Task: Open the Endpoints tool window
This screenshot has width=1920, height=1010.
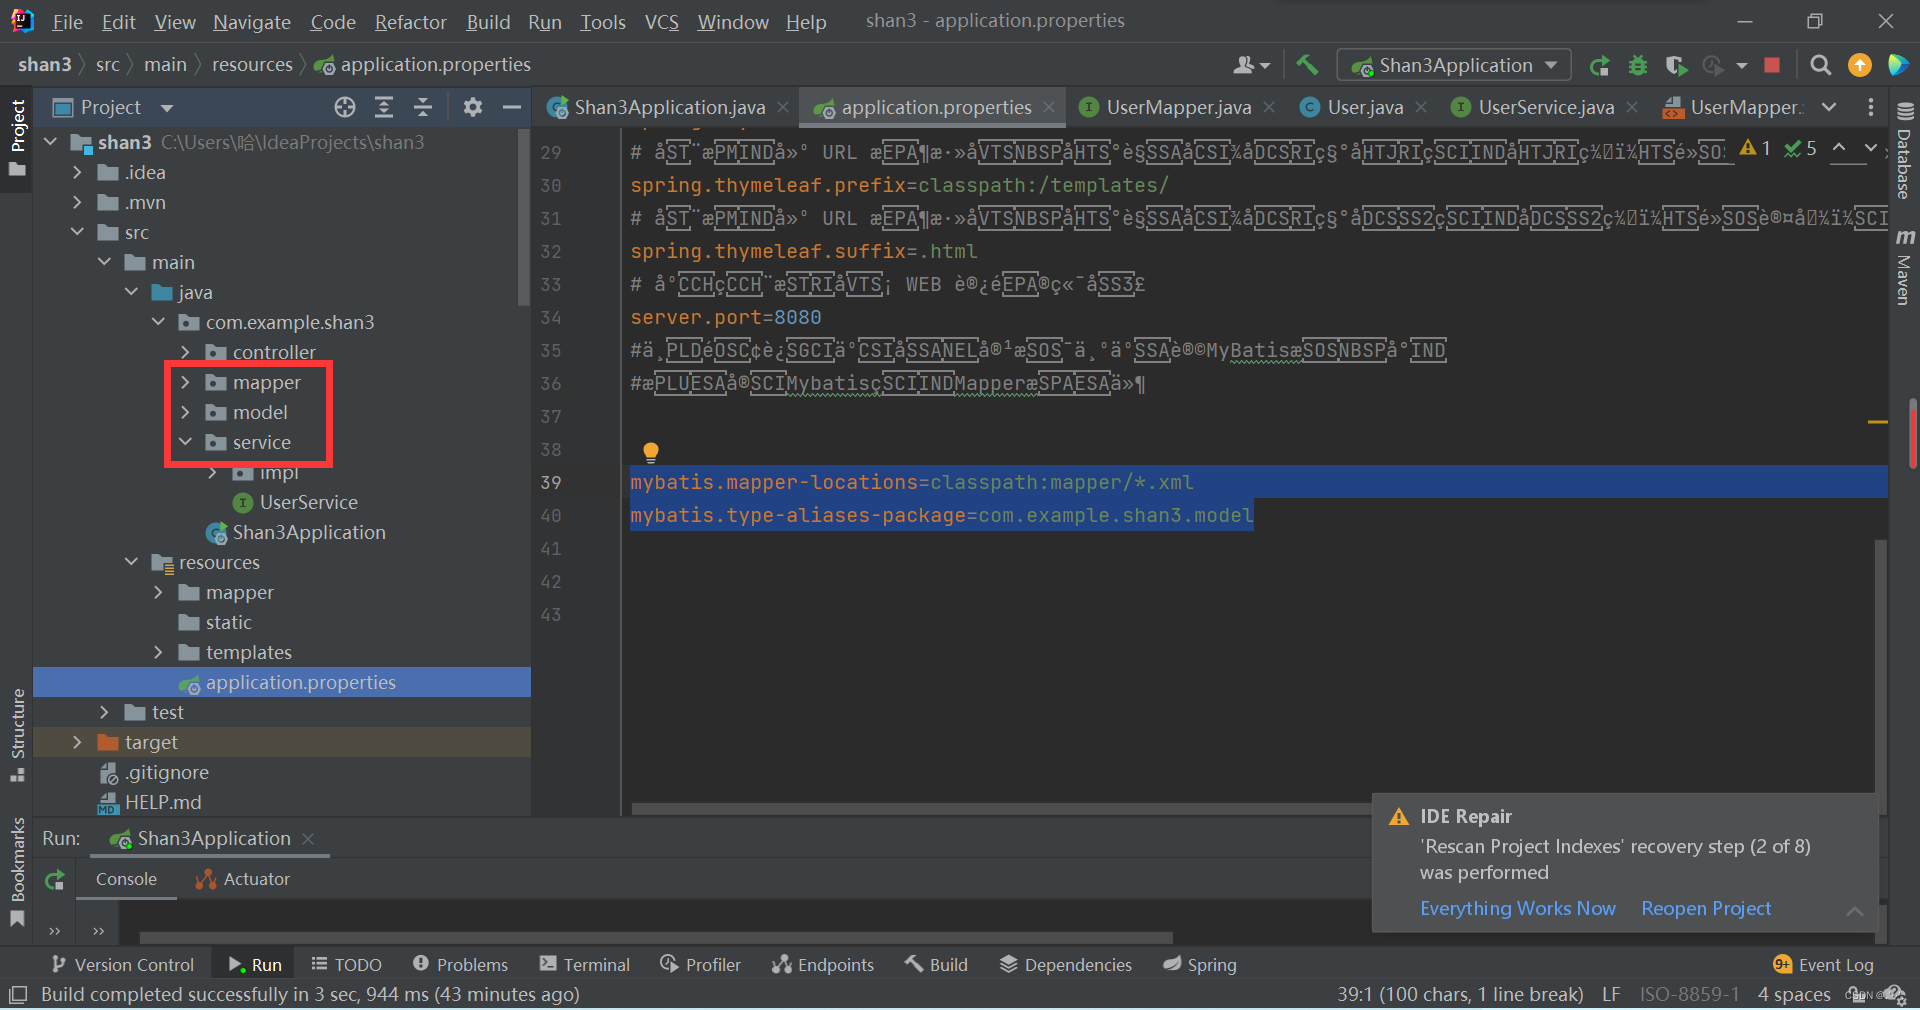Action: click(x=823, y=965)
